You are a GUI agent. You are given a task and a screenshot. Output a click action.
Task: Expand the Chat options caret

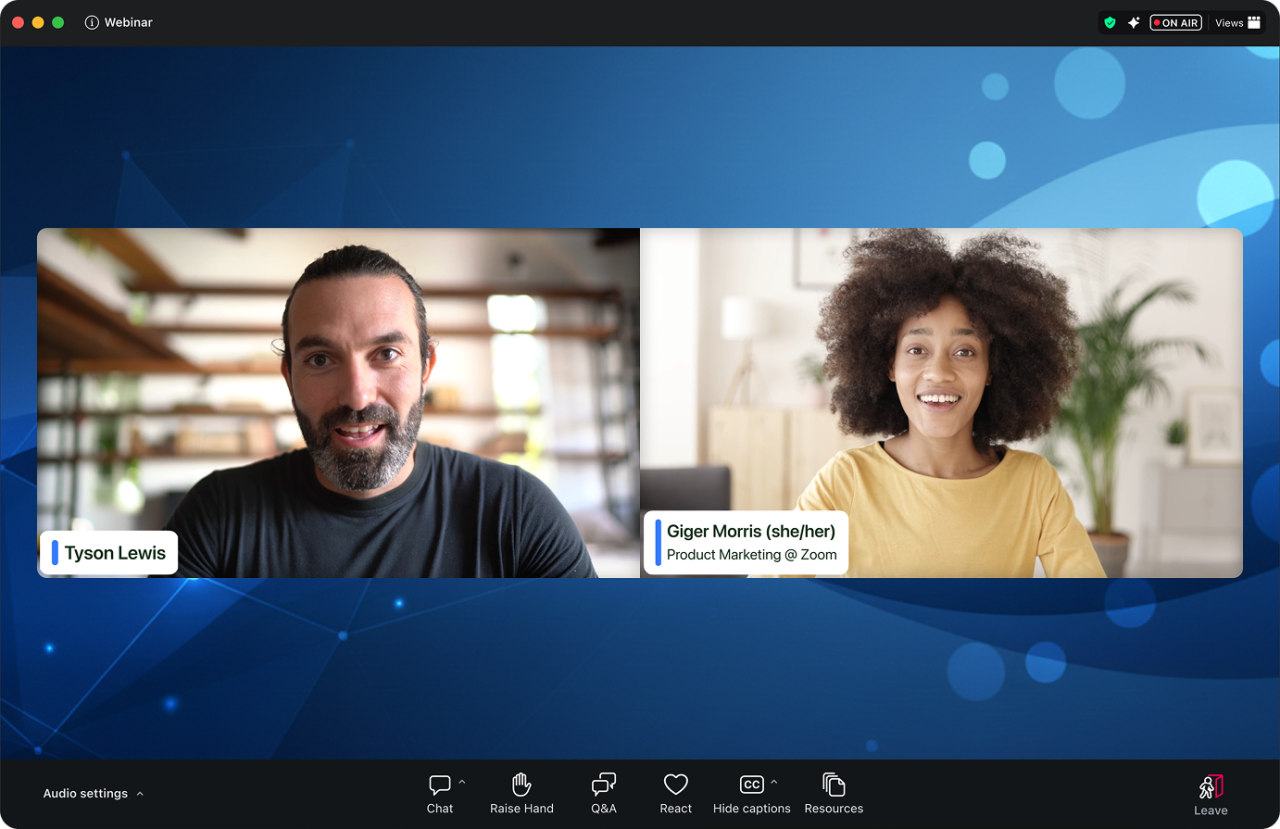coord(462,782)
